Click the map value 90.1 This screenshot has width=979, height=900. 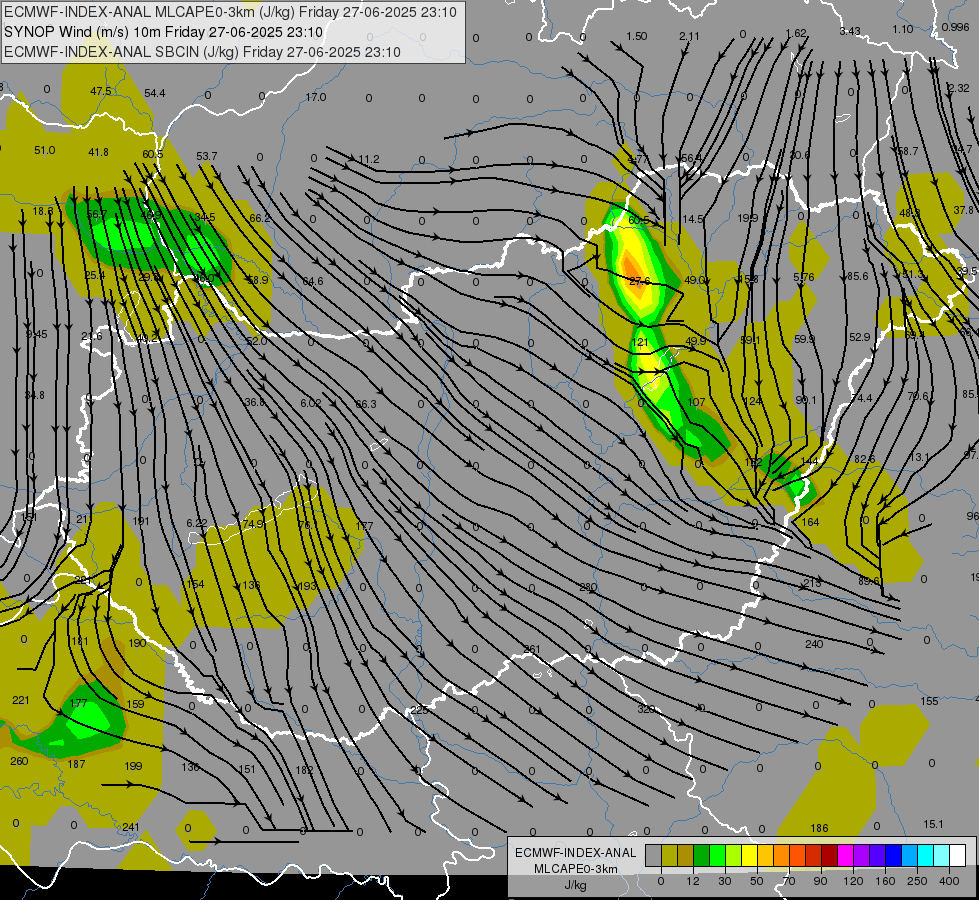click(806, 400)
